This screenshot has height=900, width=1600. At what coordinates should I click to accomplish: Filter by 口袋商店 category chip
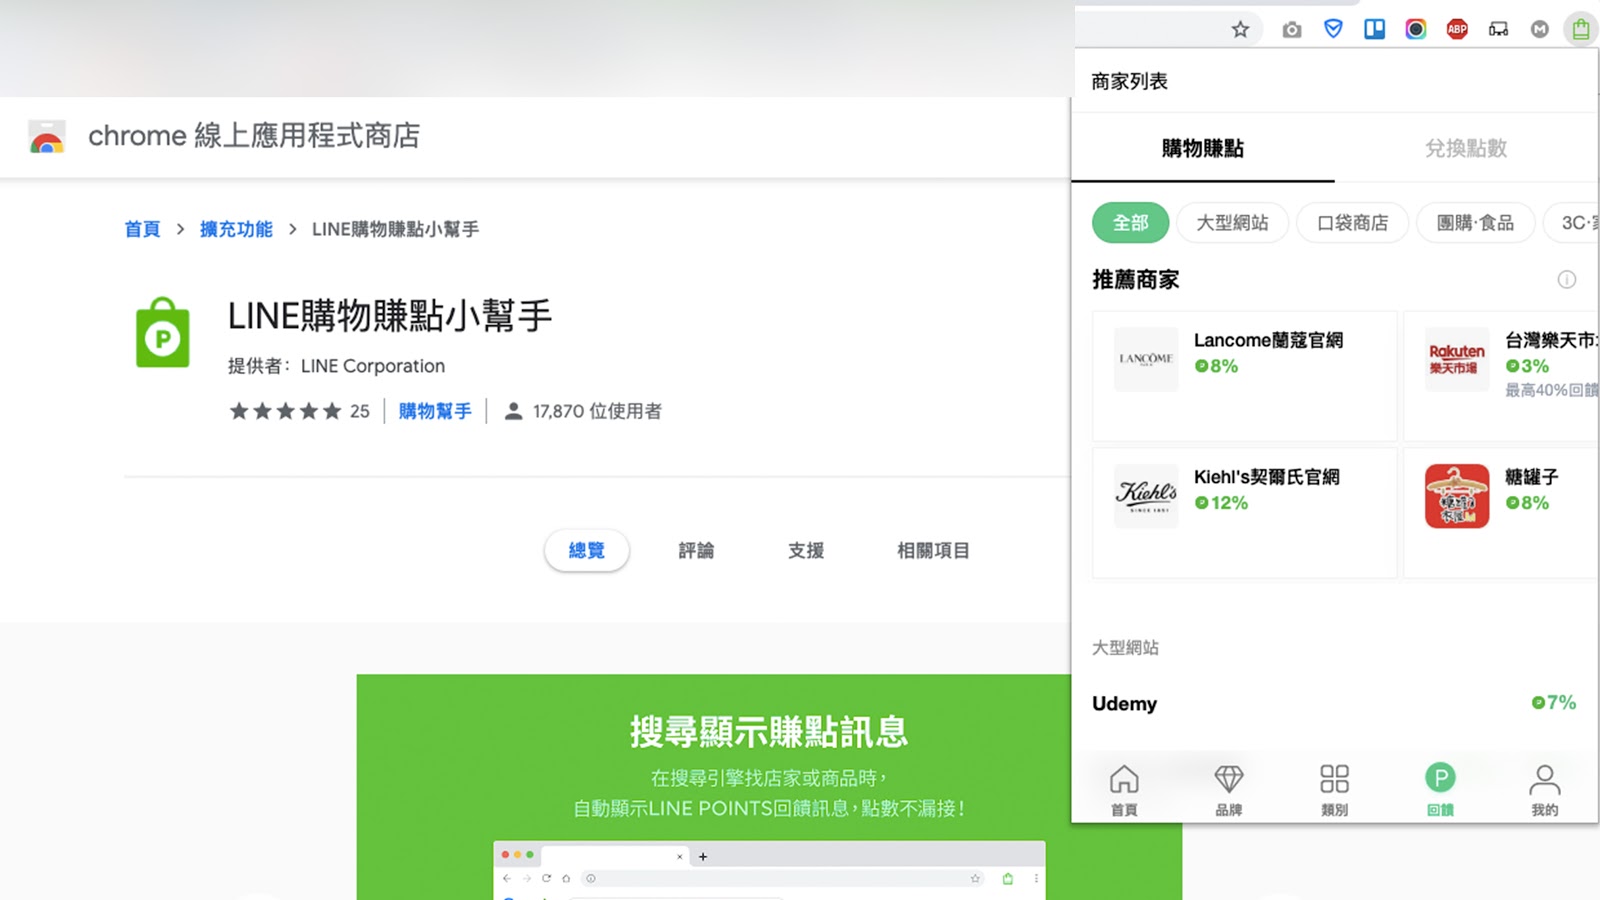point(1352,223)
